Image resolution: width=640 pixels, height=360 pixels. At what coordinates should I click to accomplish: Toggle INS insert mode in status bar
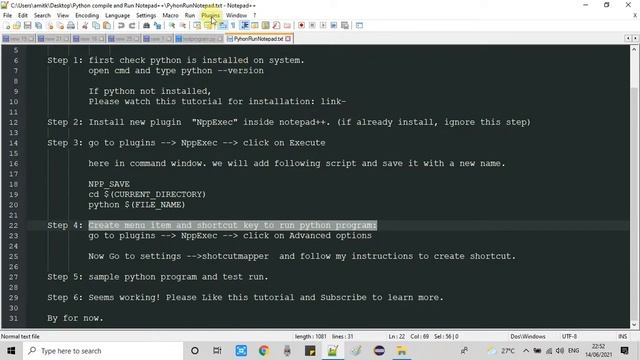[622, 336]
